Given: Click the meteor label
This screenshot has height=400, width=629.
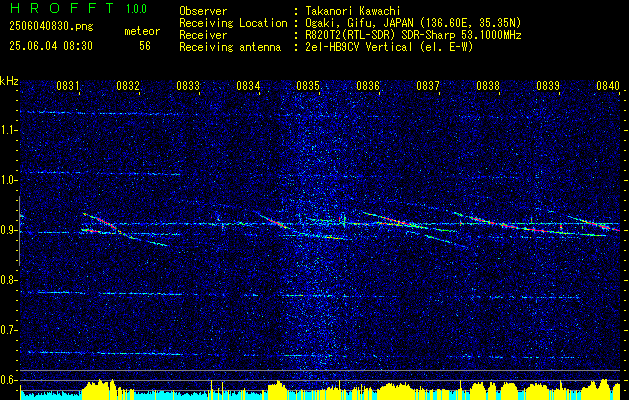Looking at the screenshot, I should click(142, 31).
